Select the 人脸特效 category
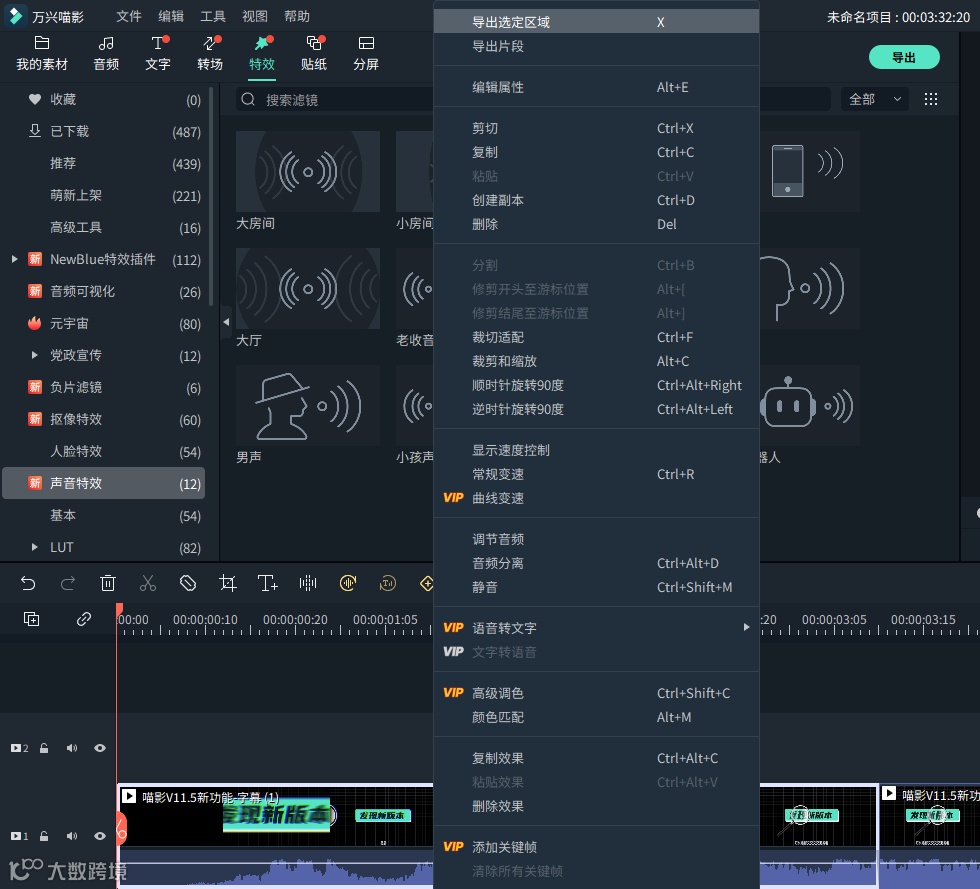Image resolution: width=980 pixels, height=889 pixels. tap(104, 451)
